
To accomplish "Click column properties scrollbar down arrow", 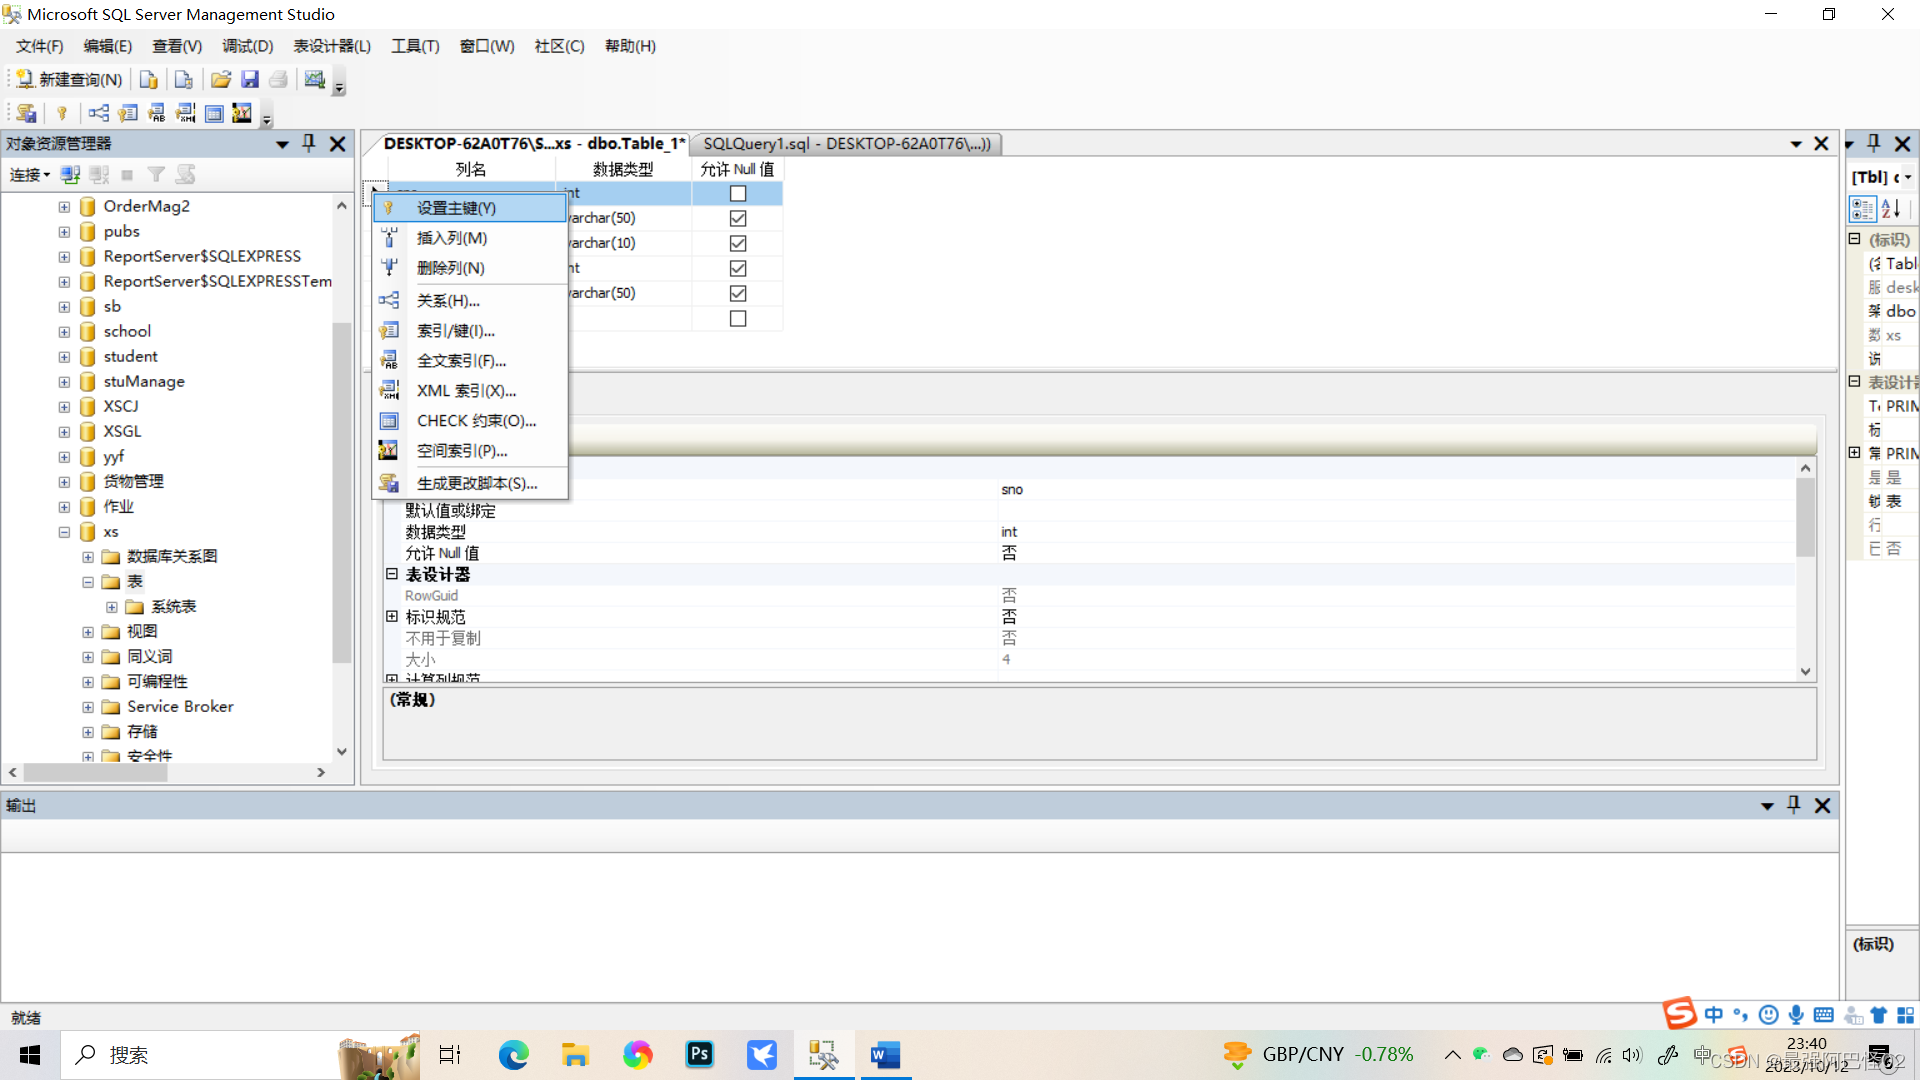I will click(1806, 672).
